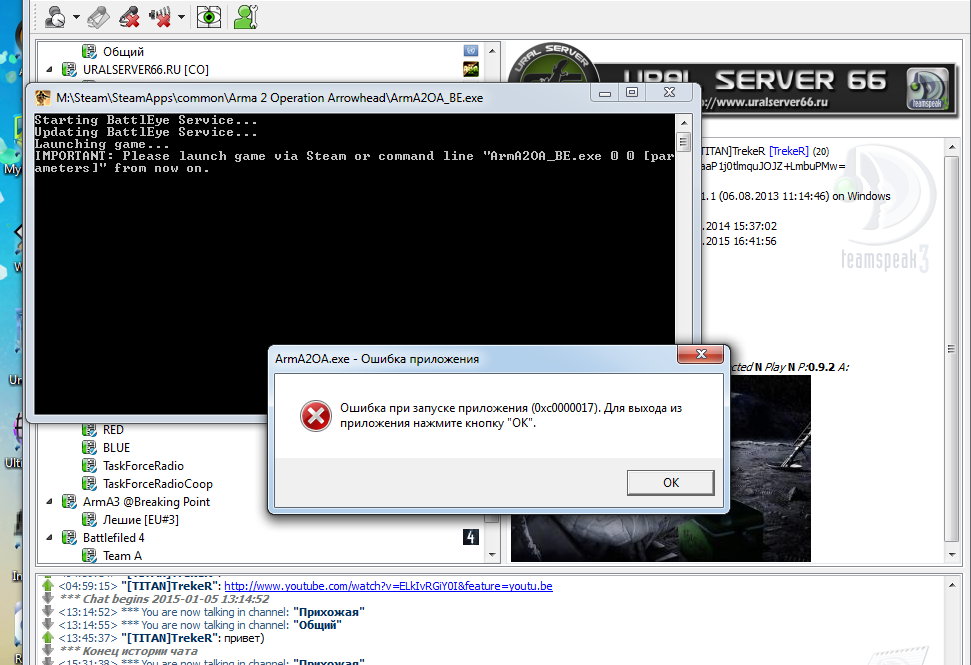
Task: Click the console scrollbar up arrow
Action: 684,122
